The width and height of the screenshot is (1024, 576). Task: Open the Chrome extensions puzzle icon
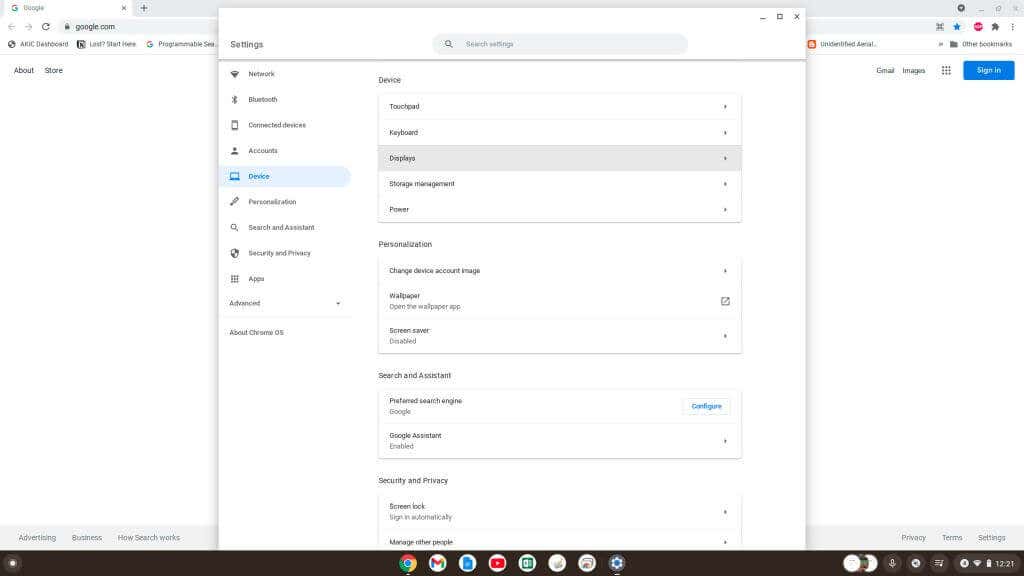(x=995, y=27)
